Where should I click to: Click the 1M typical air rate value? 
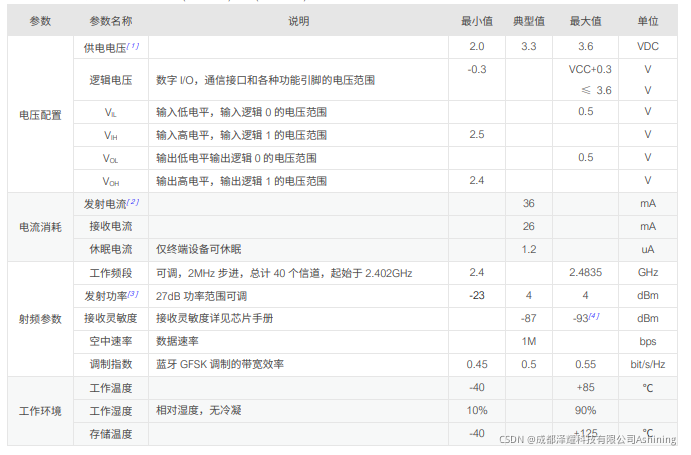pos(528,341)
